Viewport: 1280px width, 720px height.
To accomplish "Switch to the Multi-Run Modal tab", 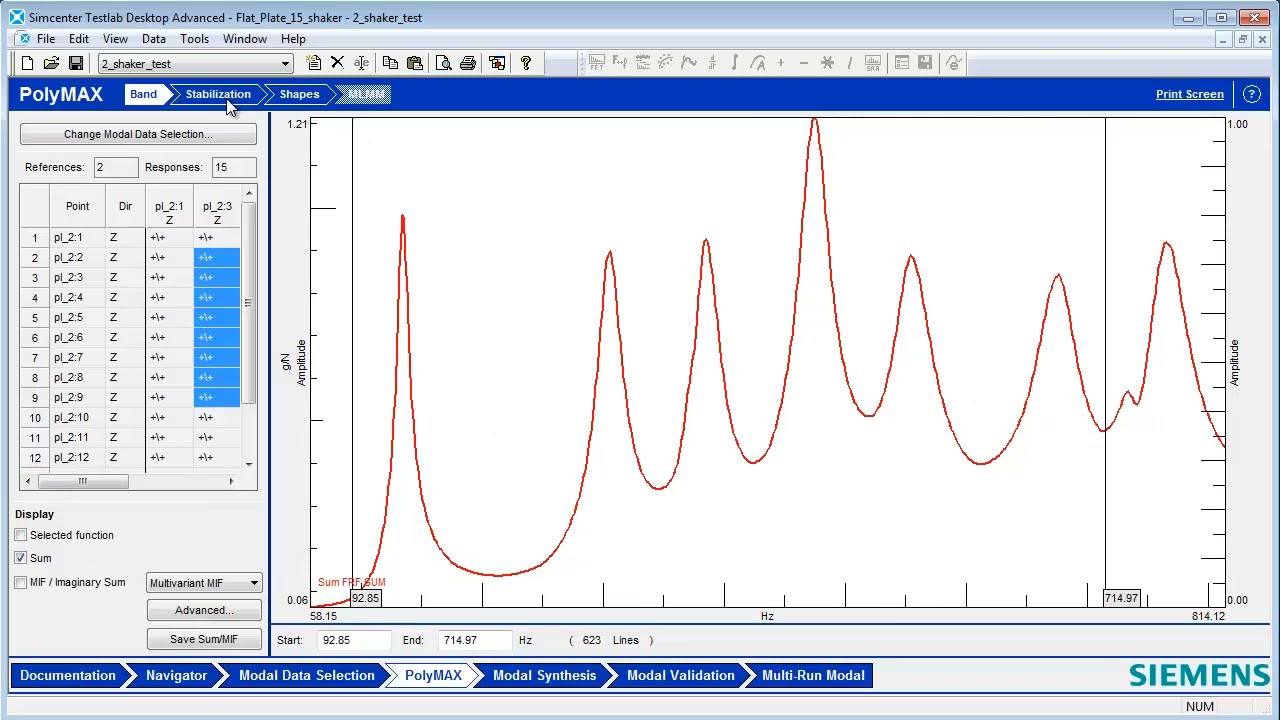I will click(813, 675).
